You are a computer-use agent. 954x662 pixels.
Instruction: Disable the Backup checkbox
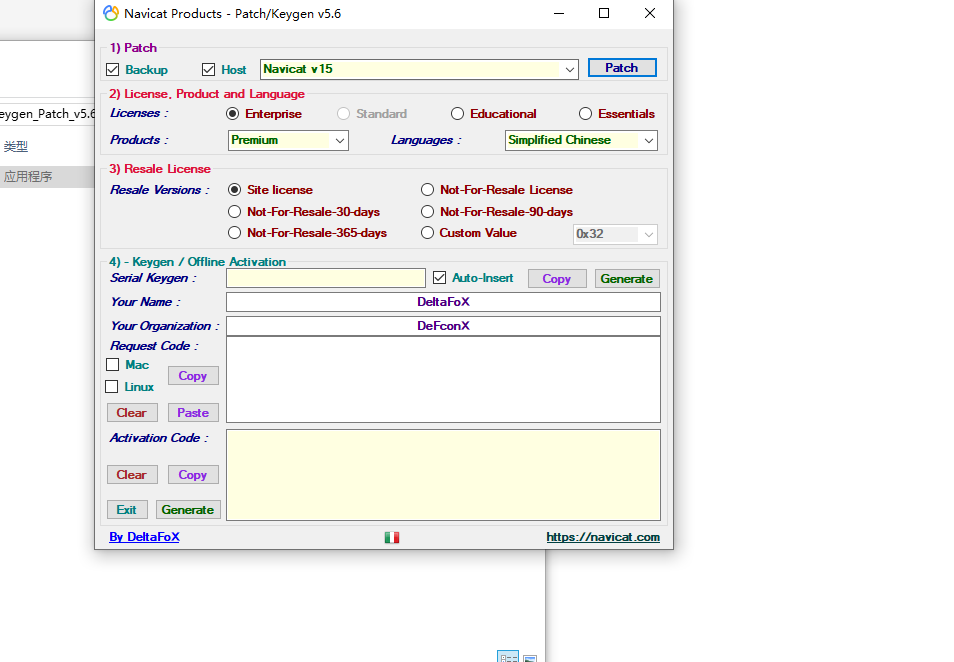(x=113, y=69)
